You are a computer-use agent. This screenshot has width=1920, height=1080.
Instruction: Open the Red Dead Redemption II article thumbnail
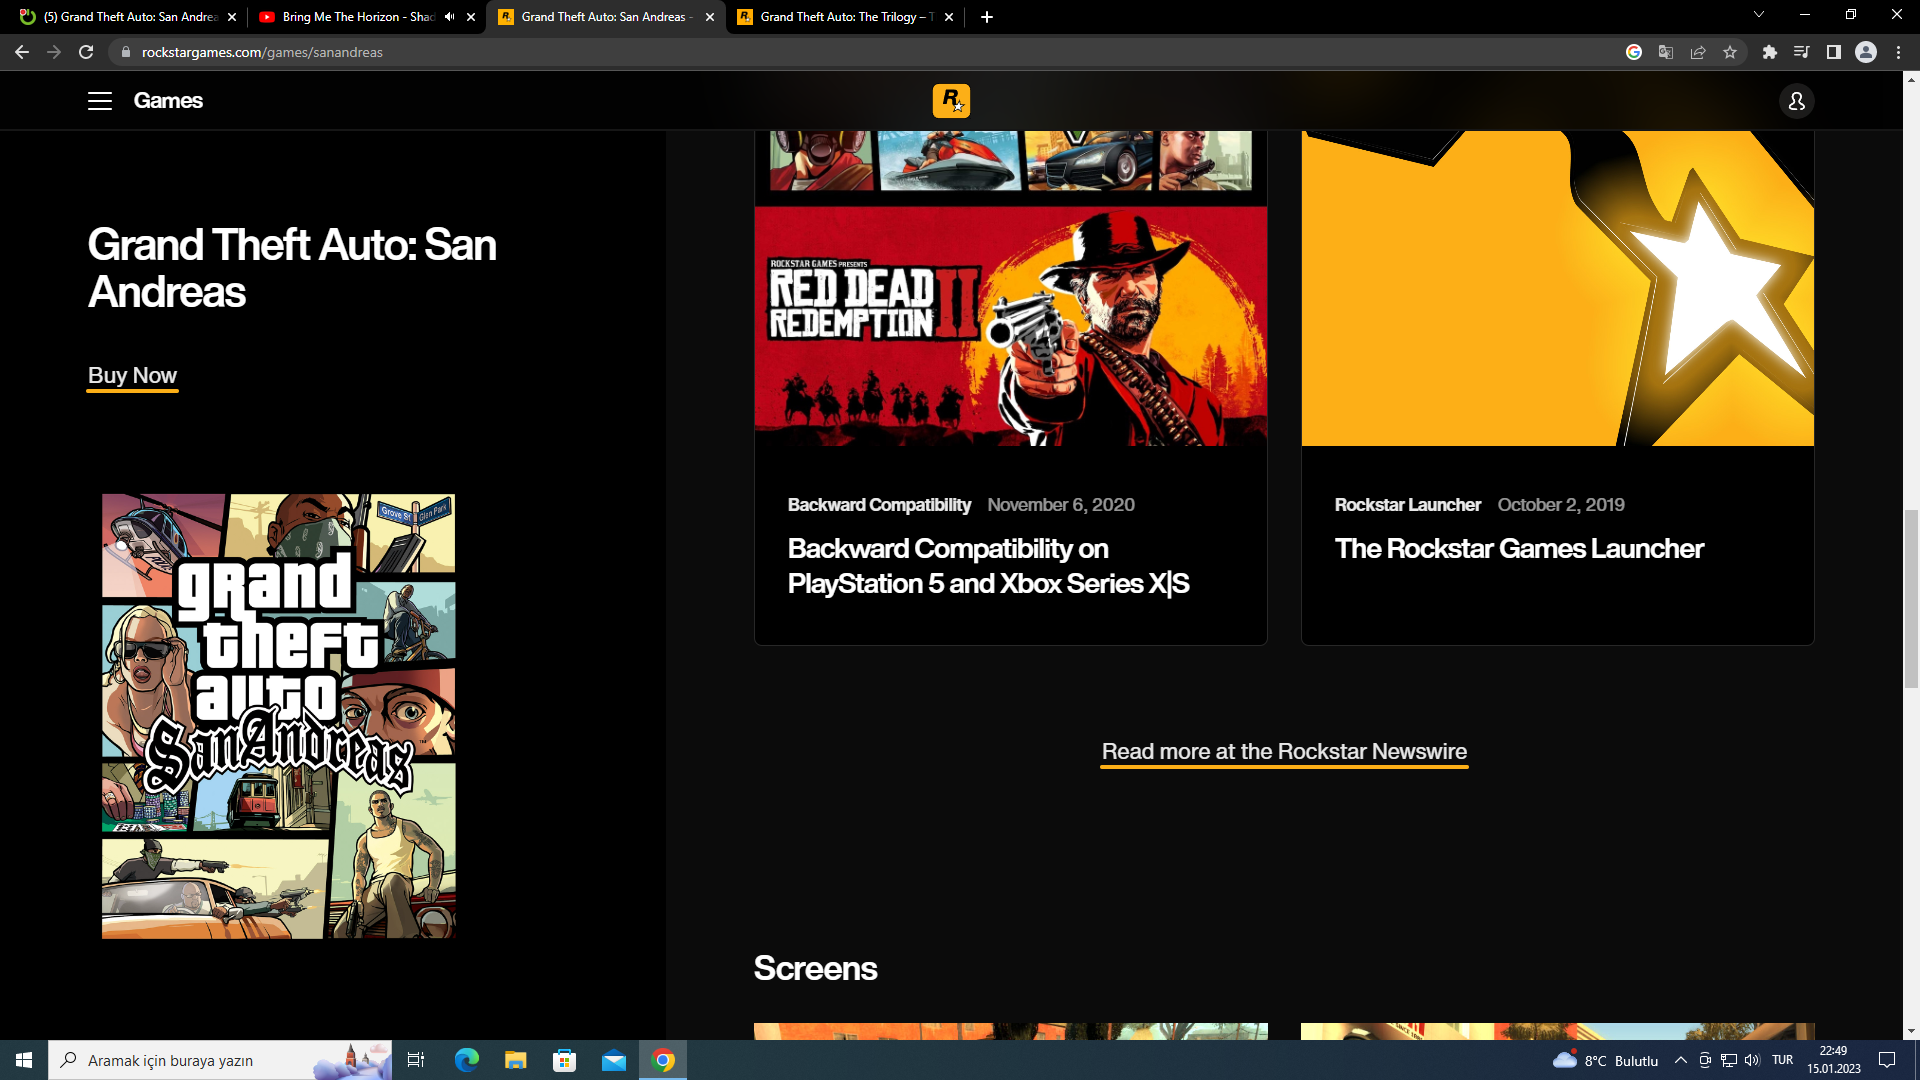point(1010,326)
